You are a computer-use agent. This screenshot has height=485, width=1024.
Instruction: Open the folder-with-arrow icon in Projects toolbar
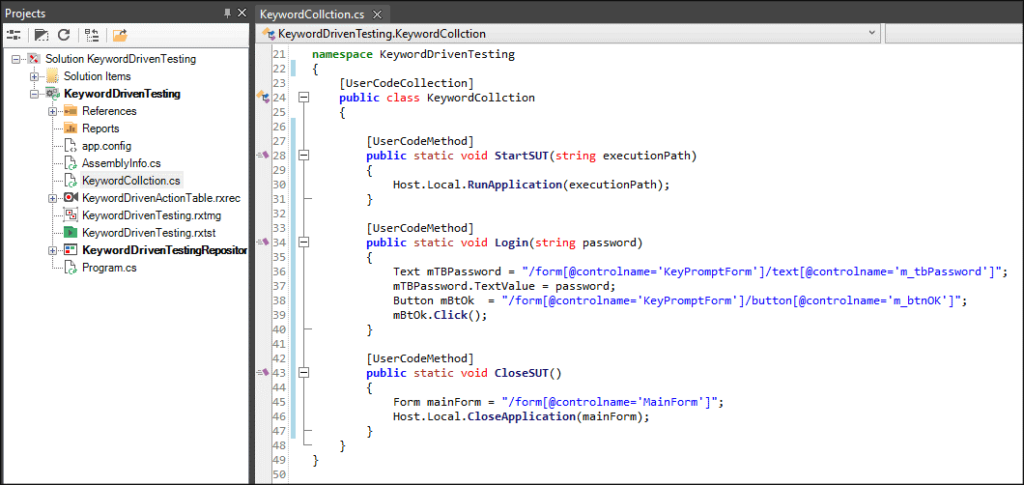(x=120, y=35)
